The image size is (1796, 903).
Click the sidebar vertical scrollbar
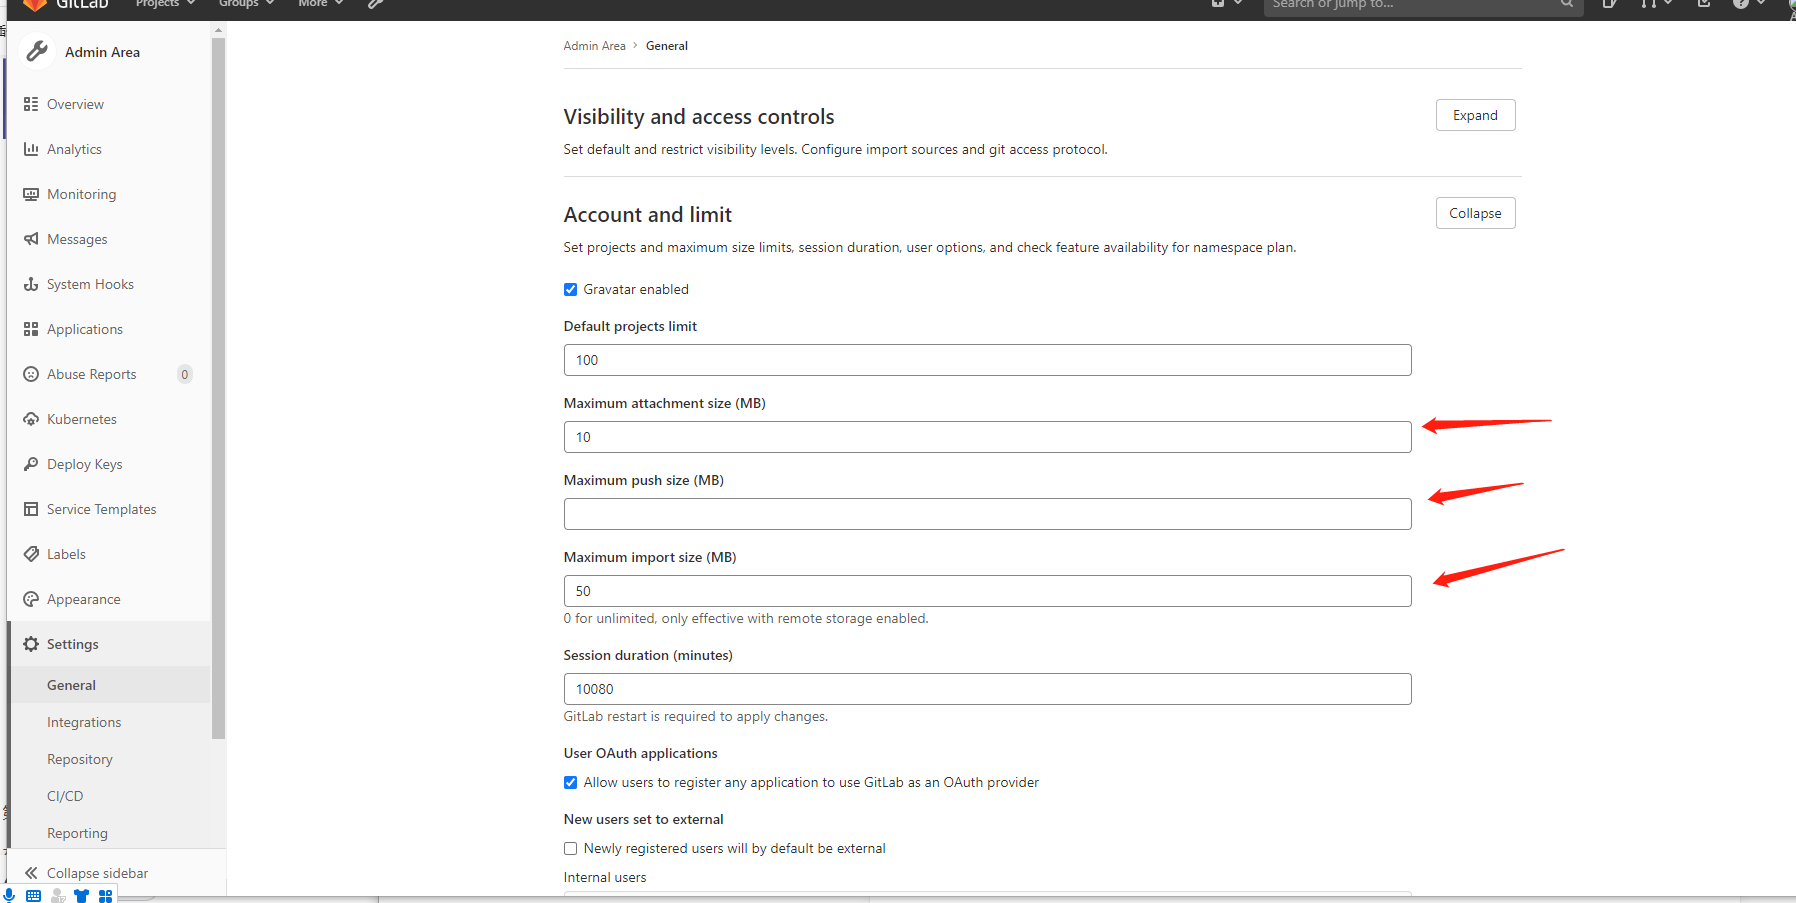pos(218,388)
